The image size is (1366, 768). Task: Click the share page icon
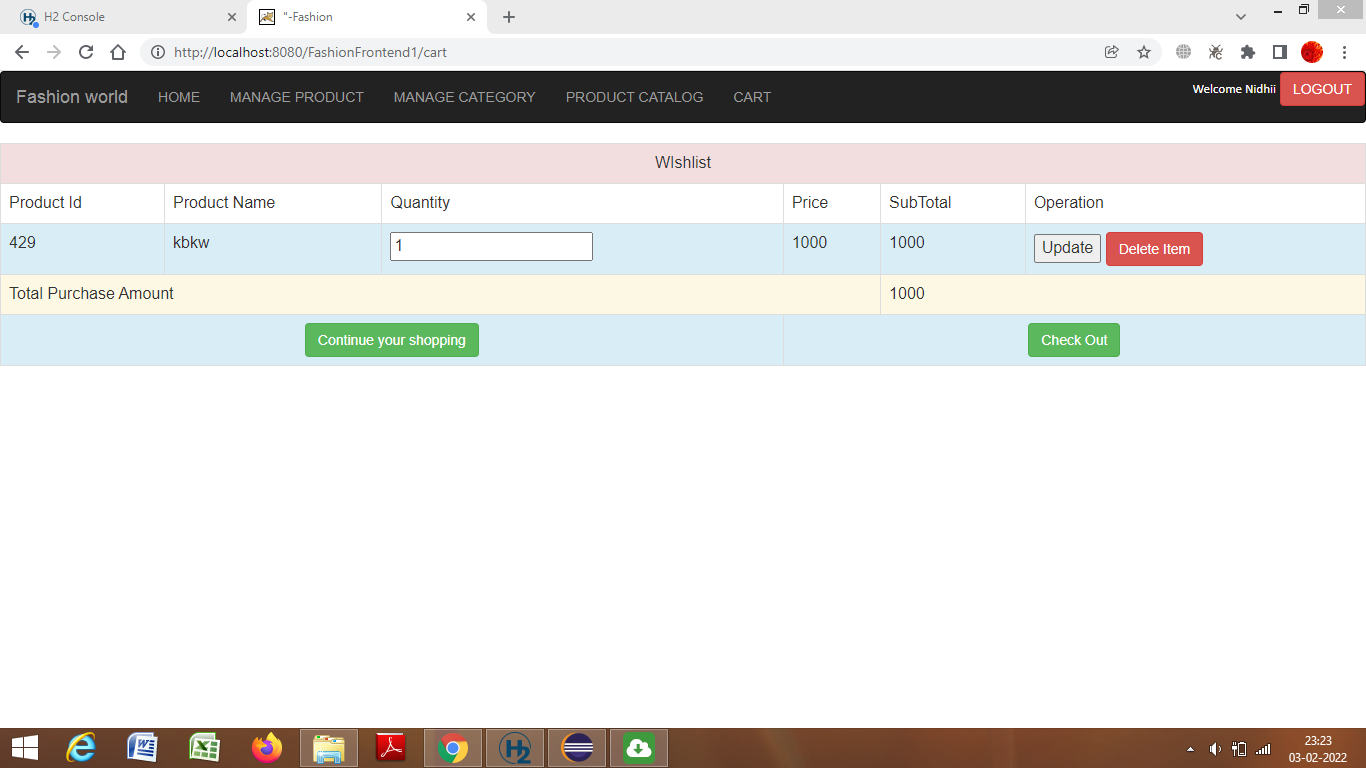[x=1111, y=51]
